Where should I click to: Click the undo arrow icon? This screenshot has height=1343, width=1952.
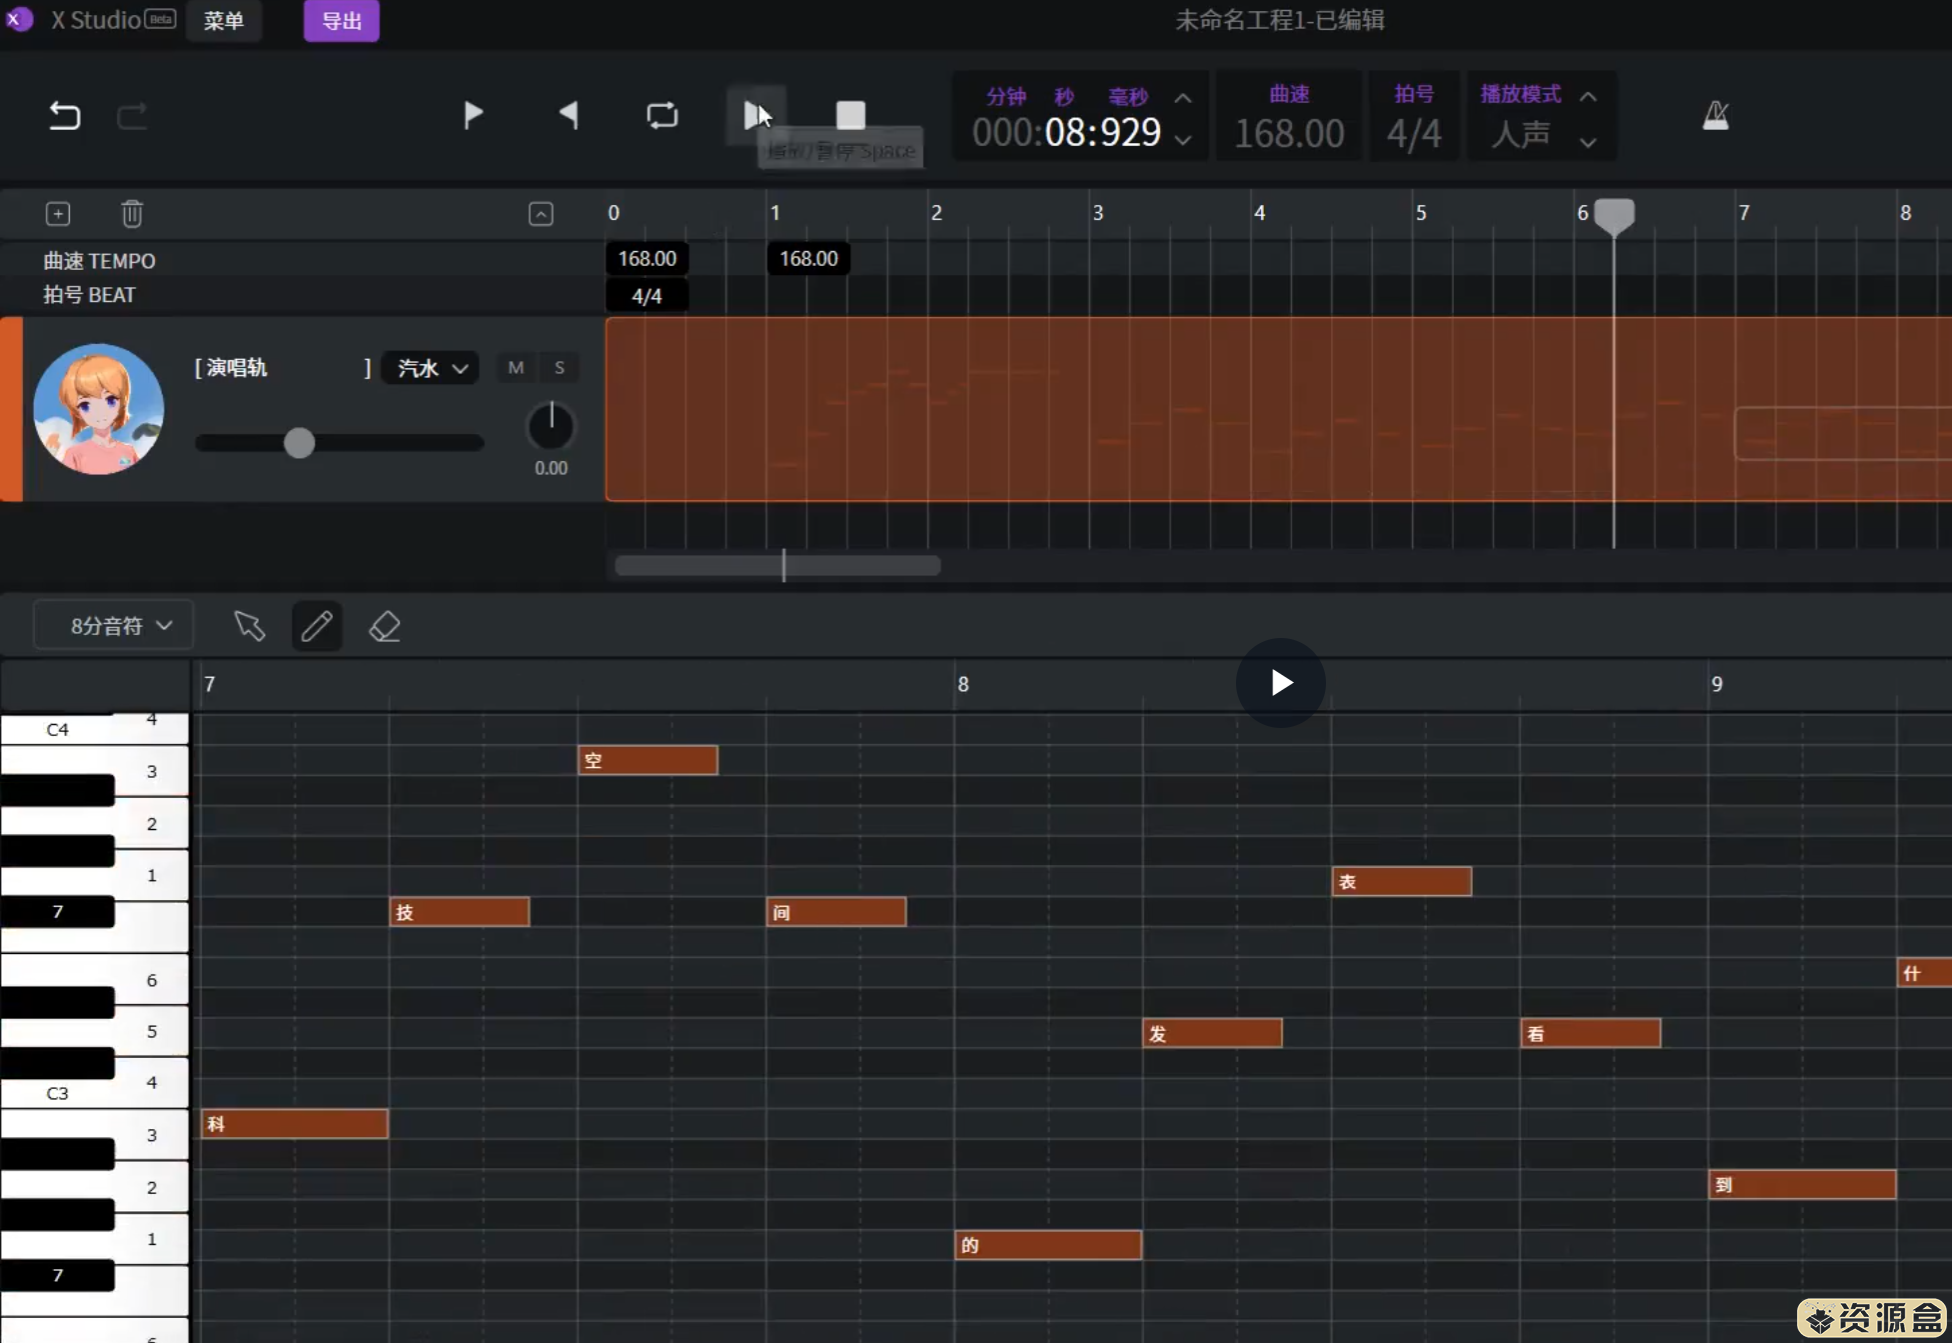pyautogui.click(x=65, y=116)
